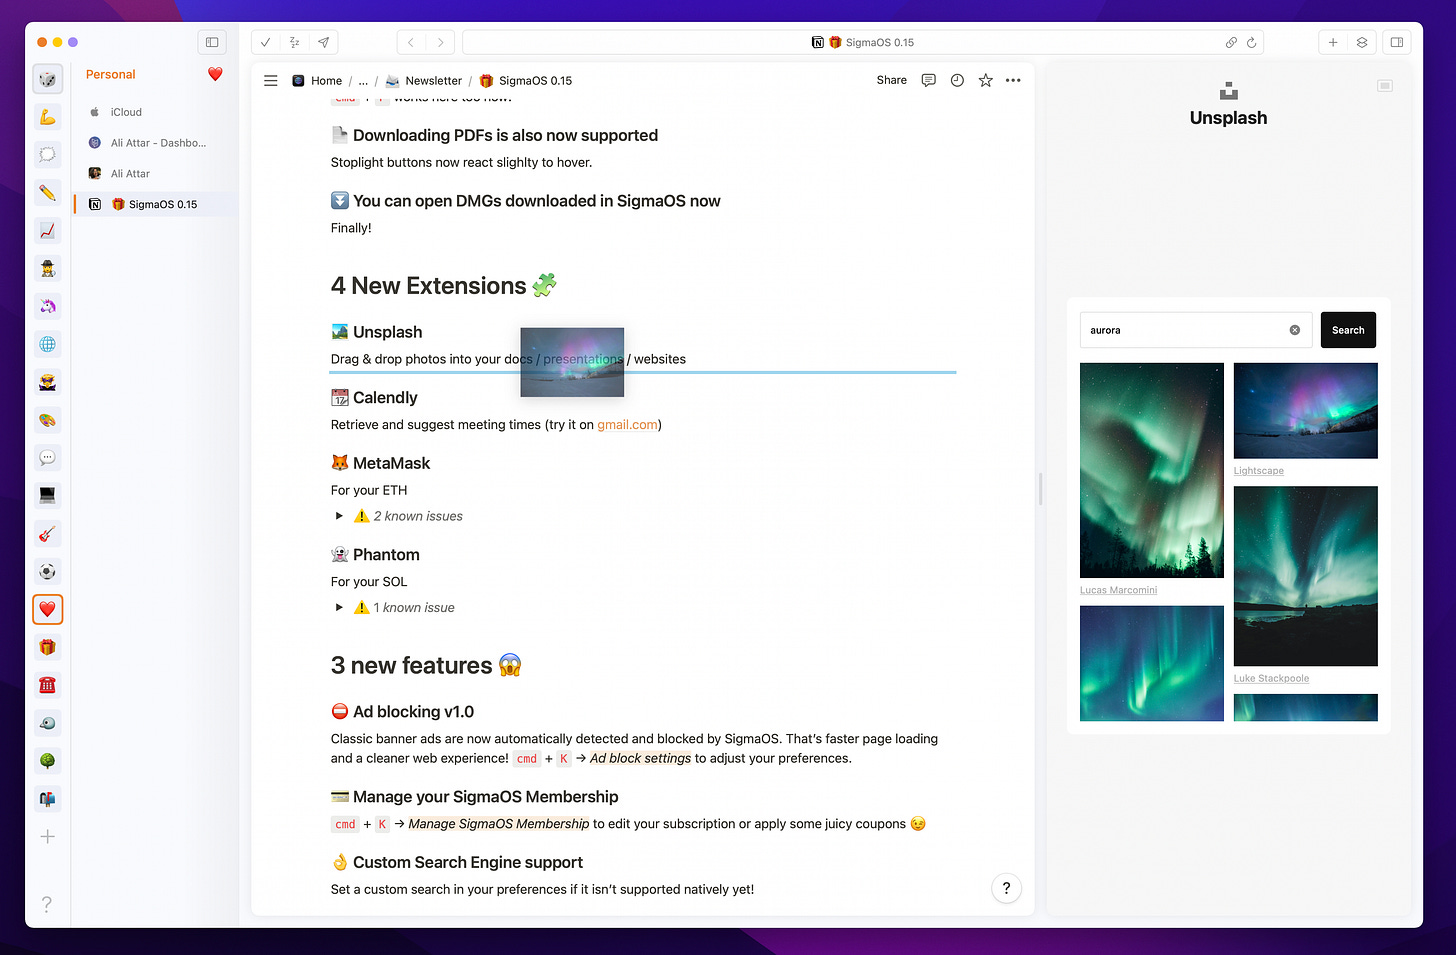The width and height of the screenshot is (1456, 955).
Task: Click the Unsplash panel top-right icon
Action: click(x=1385, y=86)
